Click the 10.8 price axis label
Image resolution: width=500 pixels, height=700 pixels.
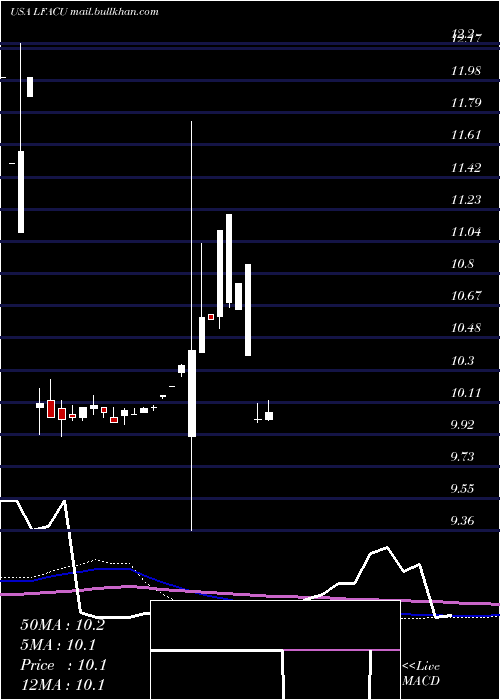pos(462,263)
